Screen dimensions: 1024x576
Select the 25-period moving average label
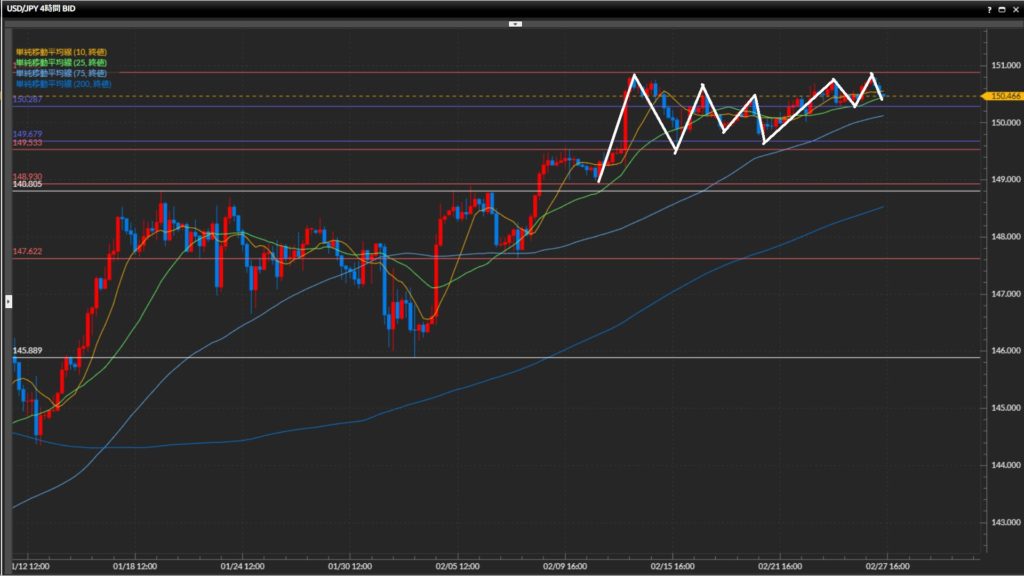(63, 63)
